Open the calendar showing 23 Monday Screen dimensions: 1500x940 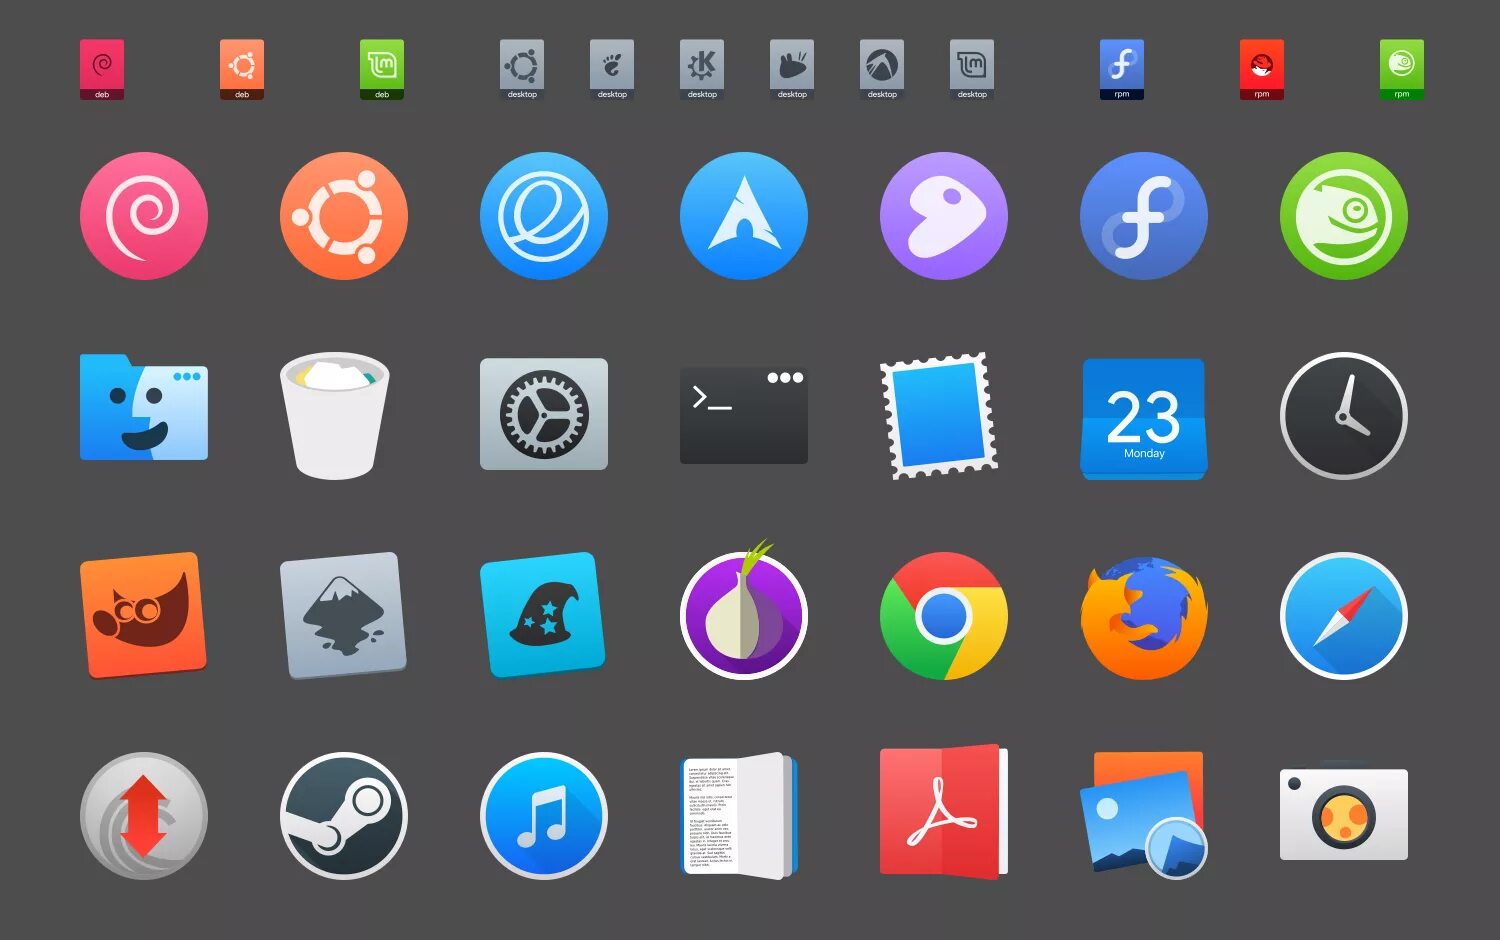[1144, 419]
